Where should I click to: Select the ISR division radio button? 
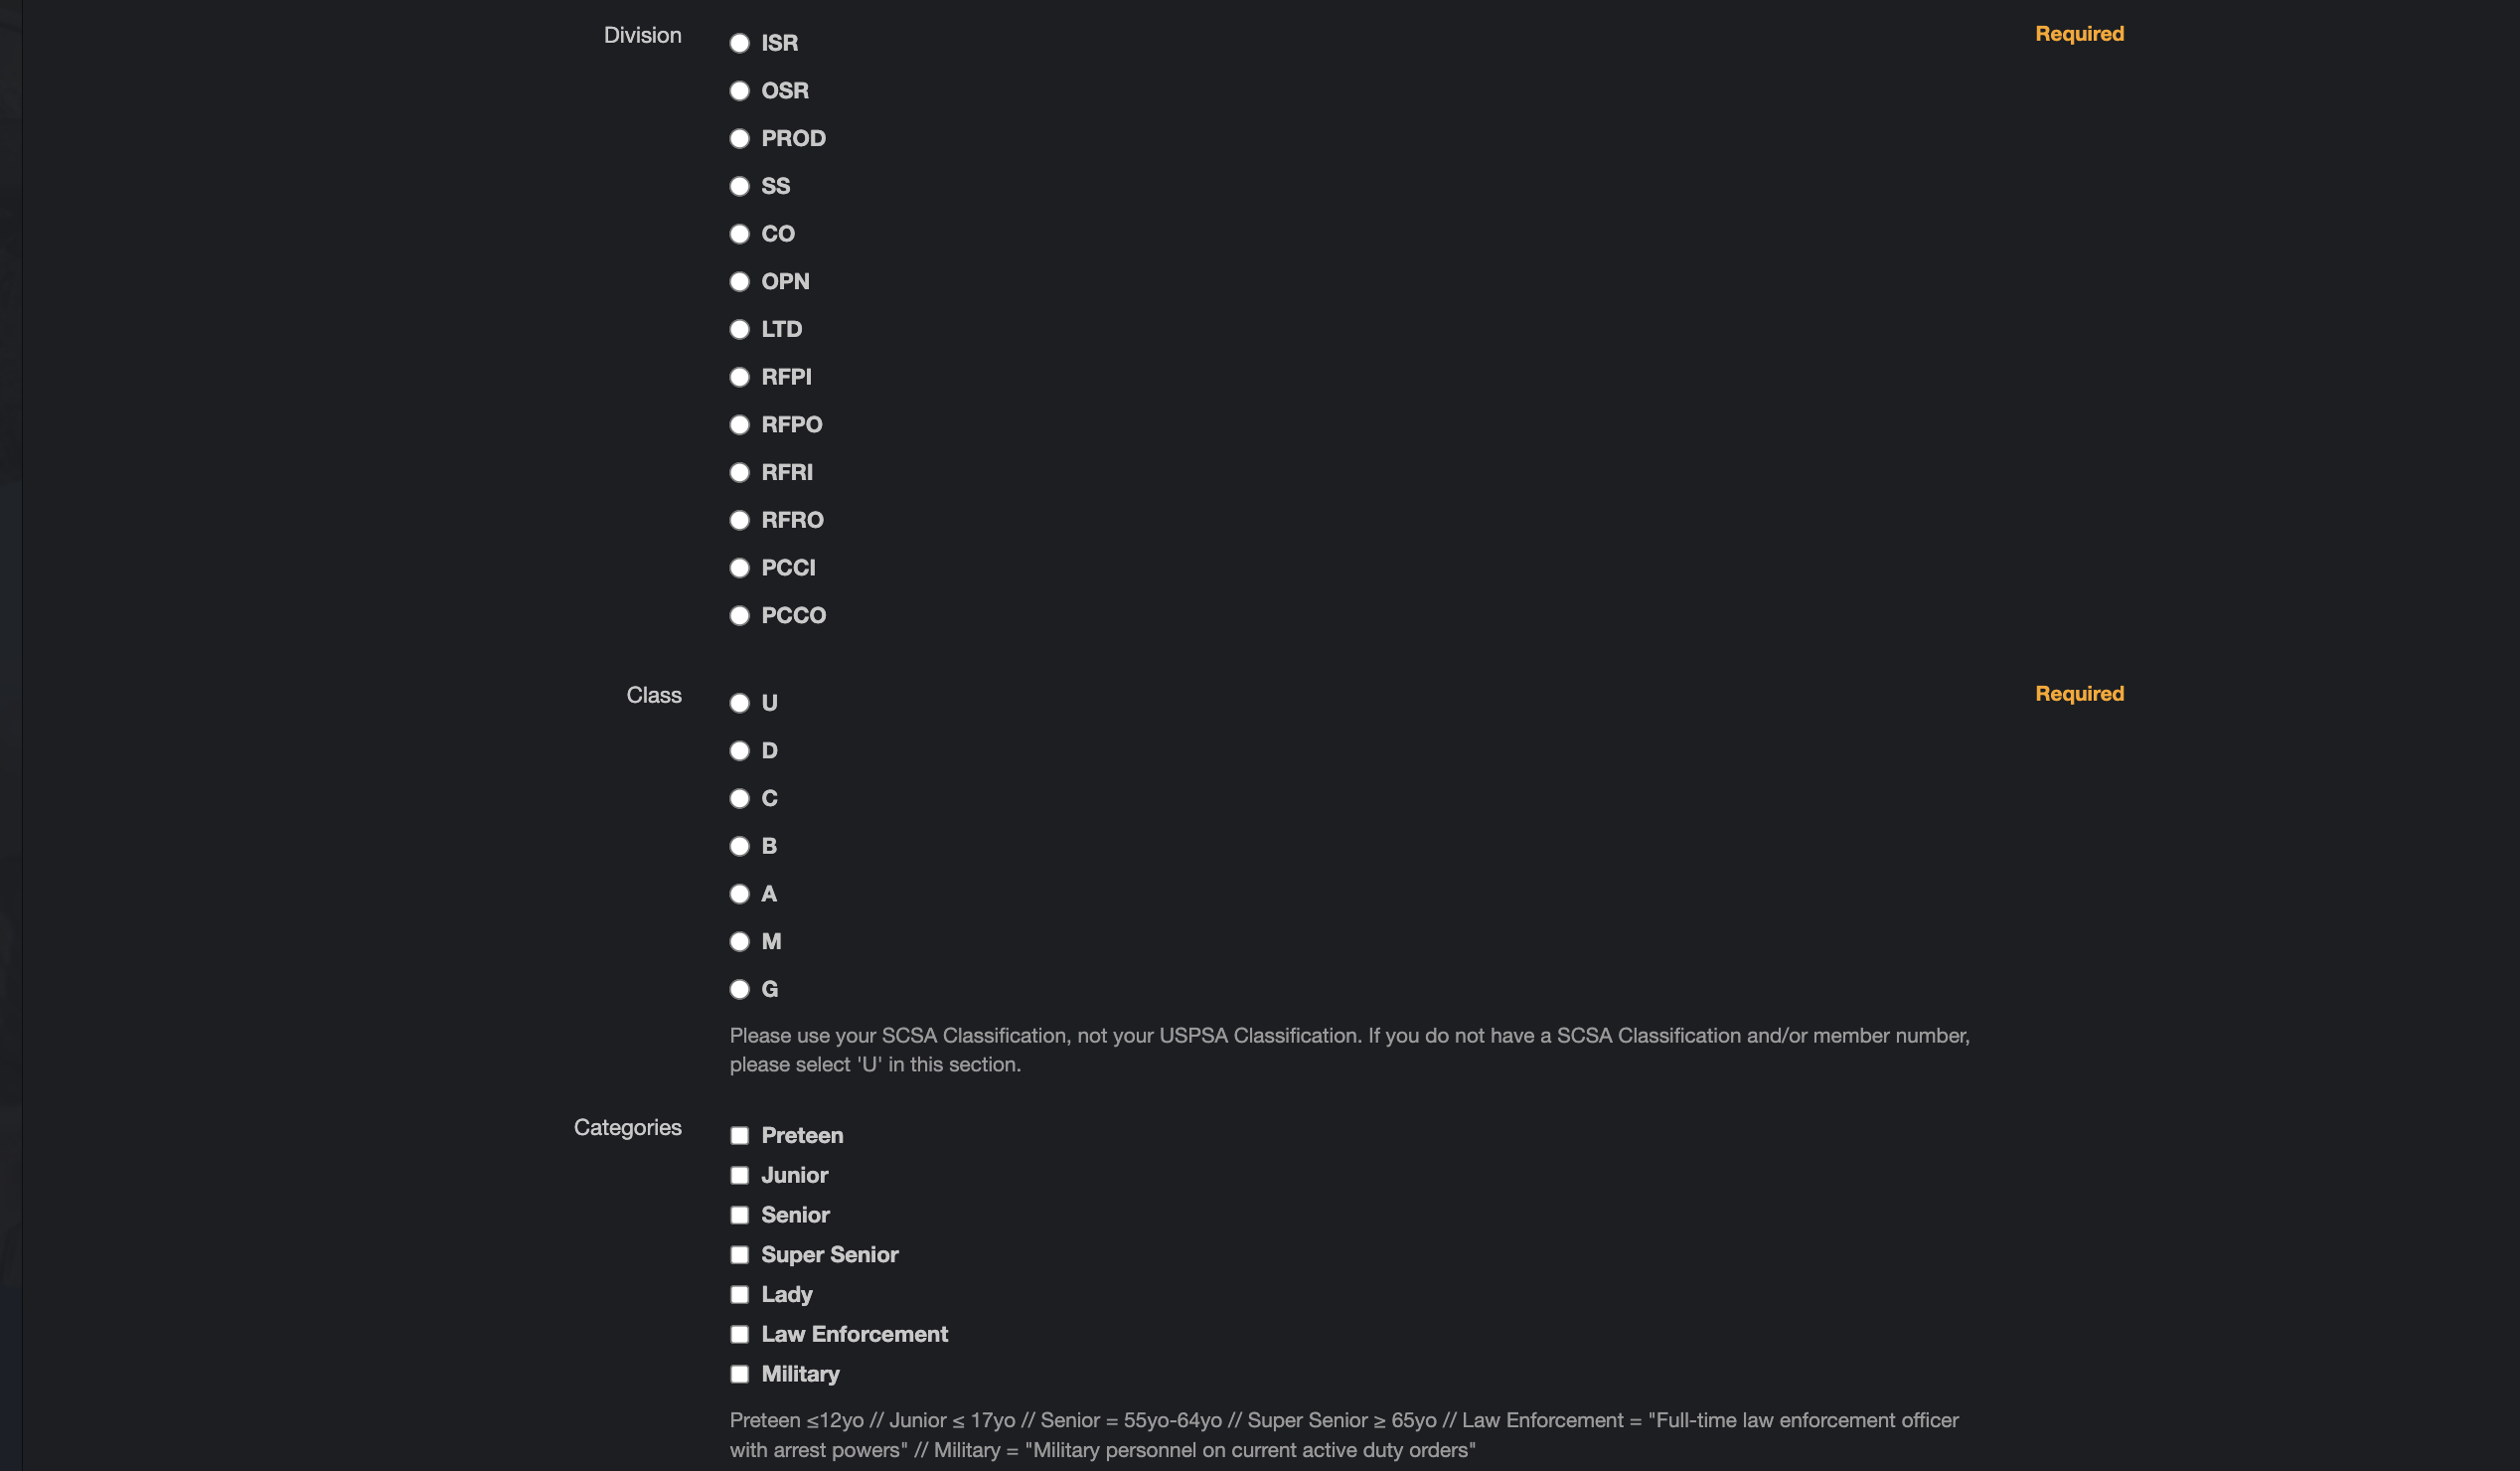pos(739,43)
